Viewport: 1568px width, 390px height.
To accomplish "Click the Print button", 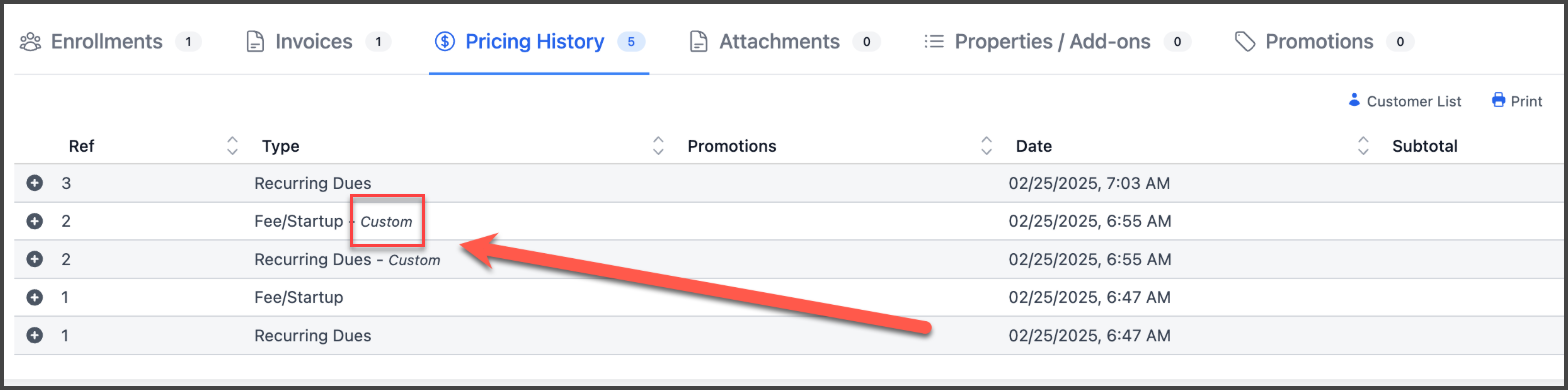I will coord(1517,101).
